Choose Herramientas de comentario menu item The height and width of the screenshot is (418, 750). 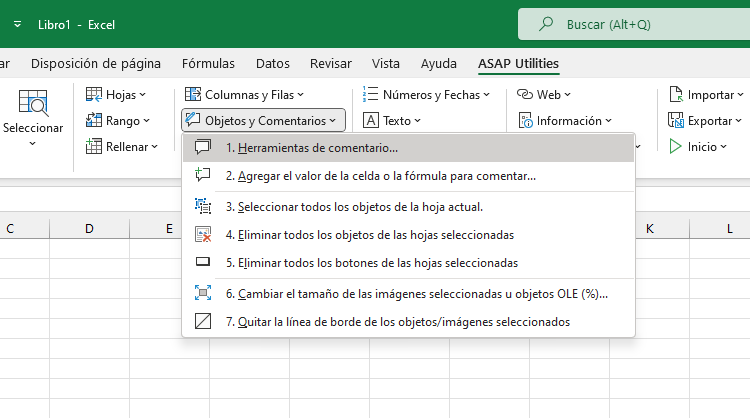click(x=408, y=148)
